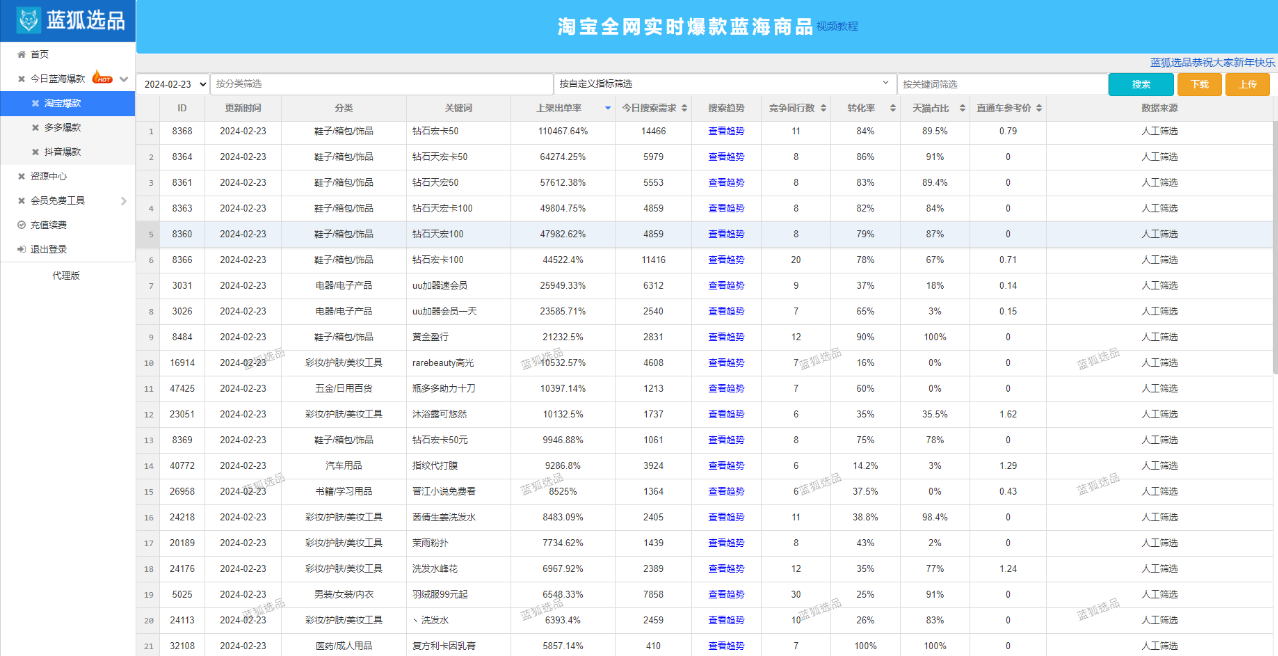Click the home icon beside 首页

tap(20, 56)
